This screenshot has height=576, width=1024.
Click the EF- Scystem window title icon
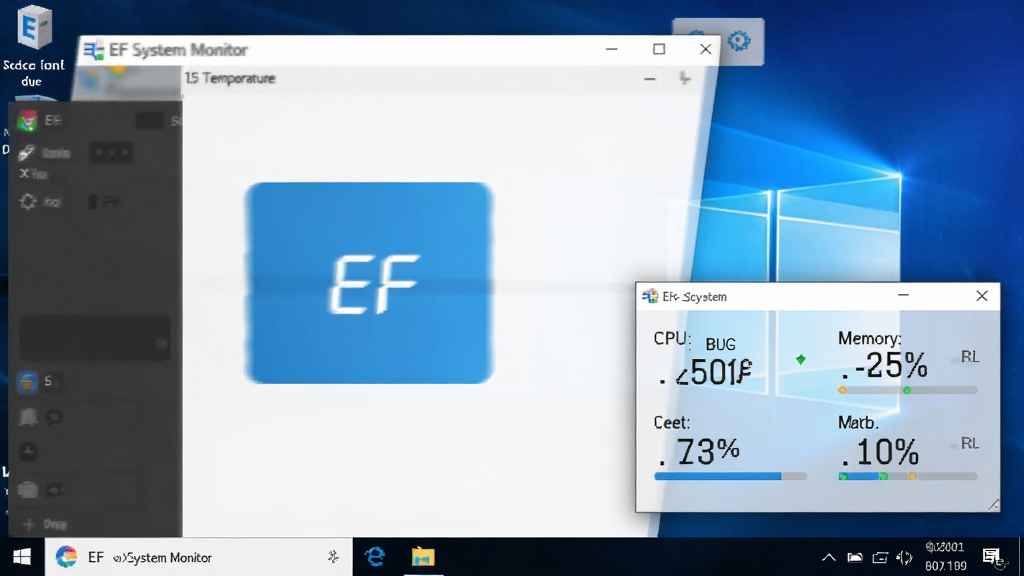tap(650, 296)
